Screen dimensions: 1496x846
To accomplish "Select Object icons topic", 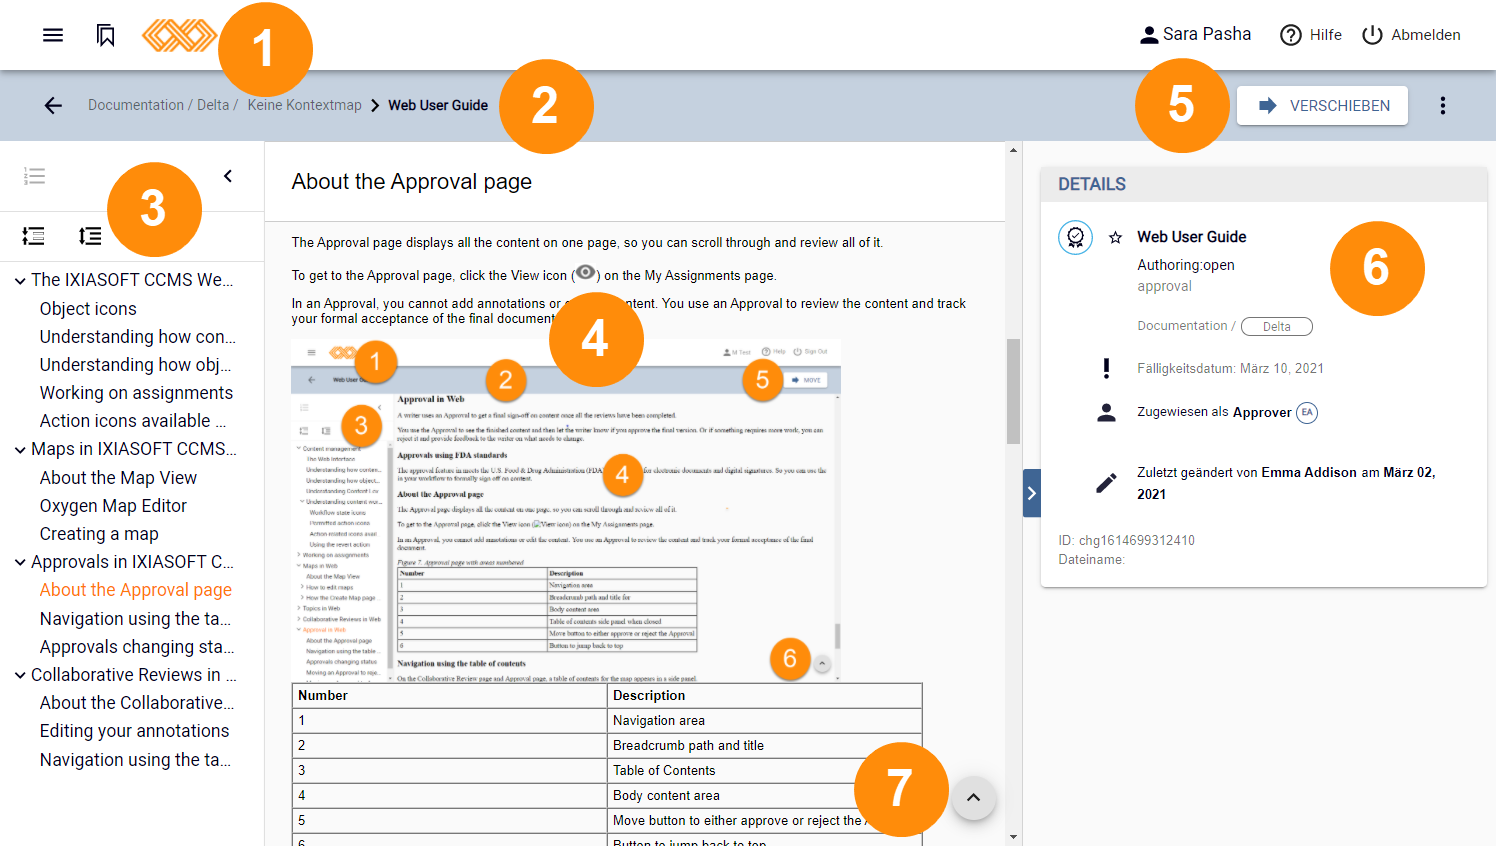I will 88,309.
